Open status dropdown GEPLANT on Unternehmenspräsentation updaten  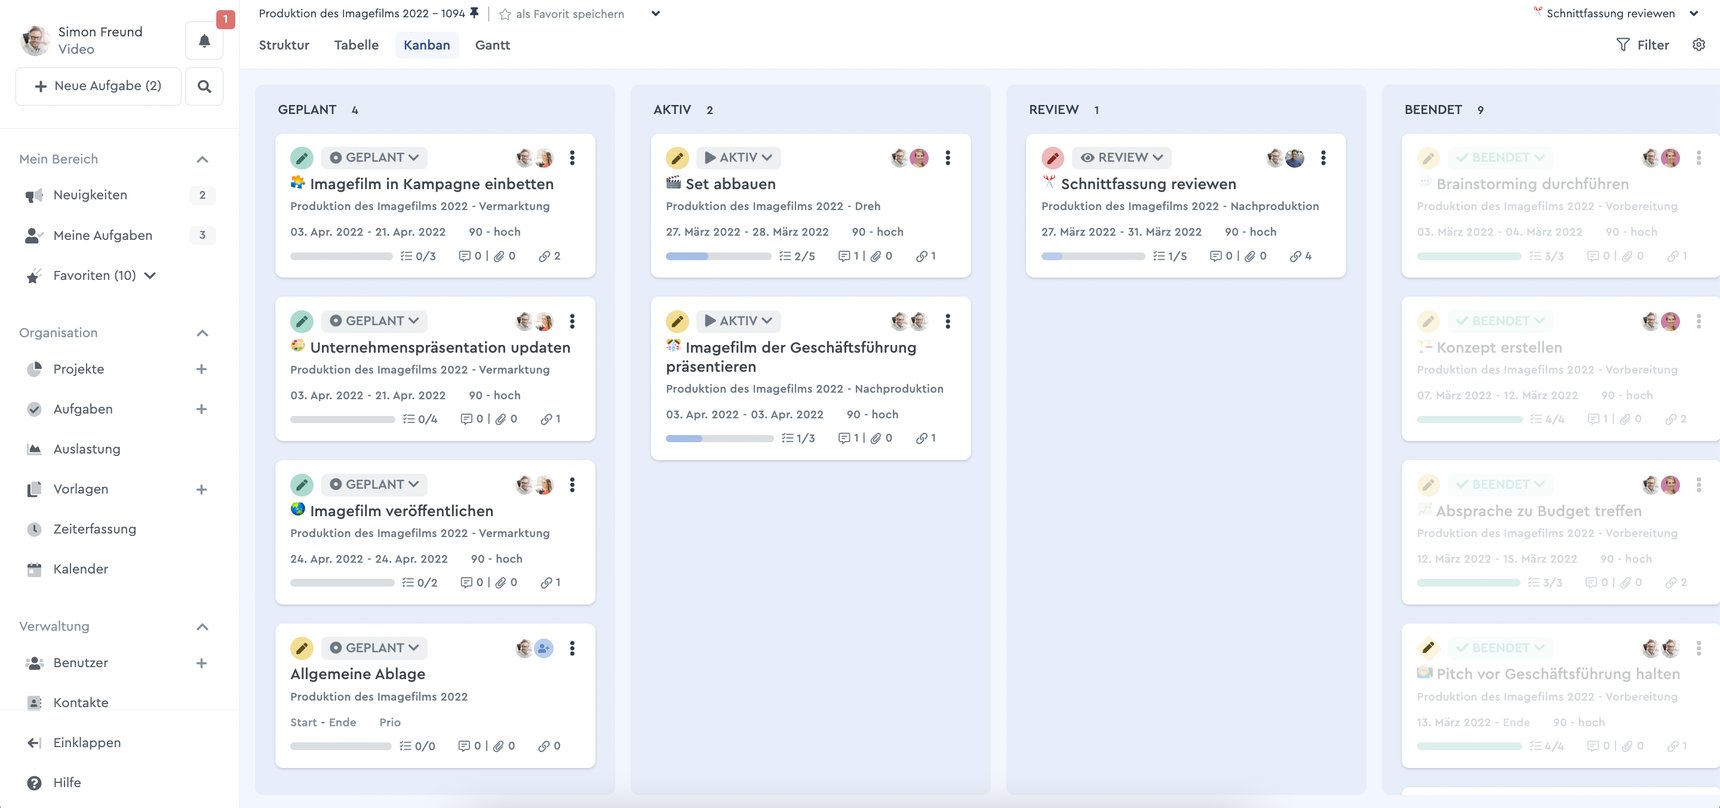pyautogui.click(x=374, y=321)
